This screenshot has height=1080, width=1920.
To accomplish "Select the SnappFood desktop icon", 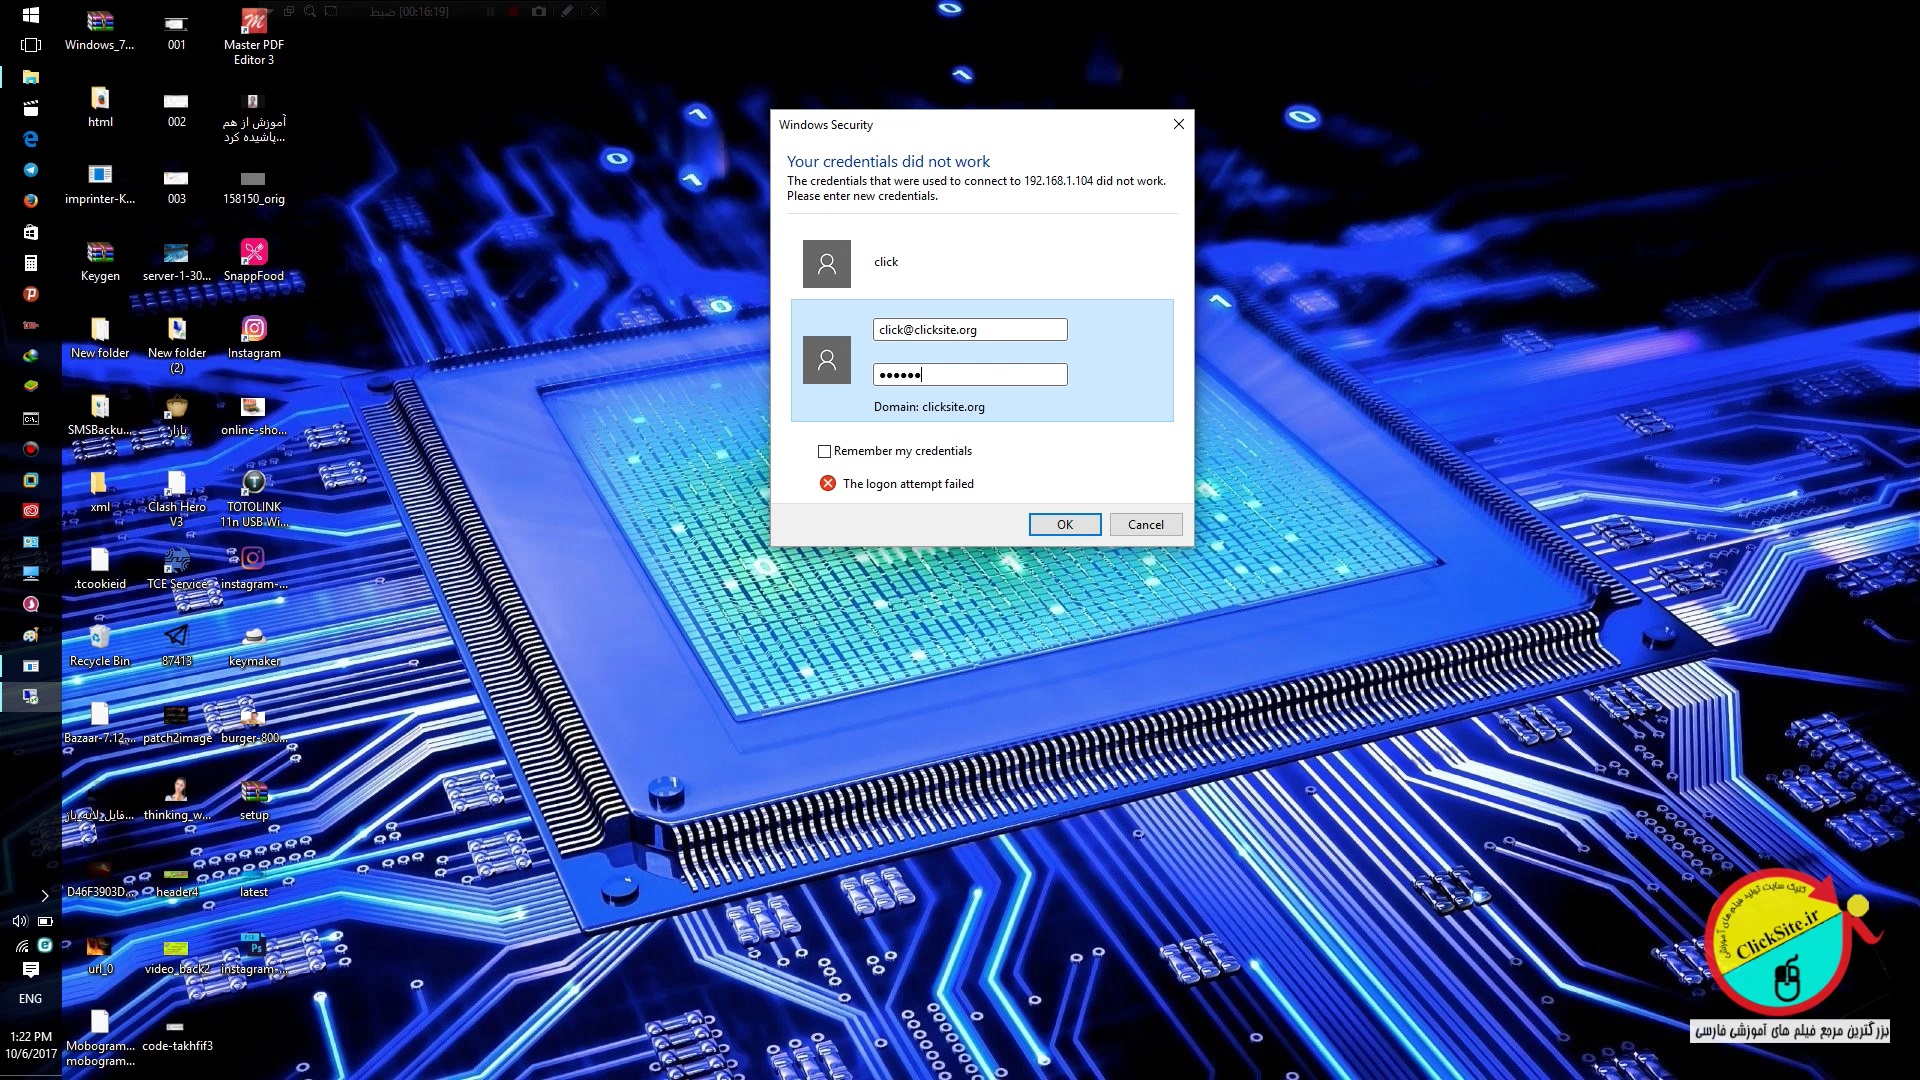I will pos(253,259).
